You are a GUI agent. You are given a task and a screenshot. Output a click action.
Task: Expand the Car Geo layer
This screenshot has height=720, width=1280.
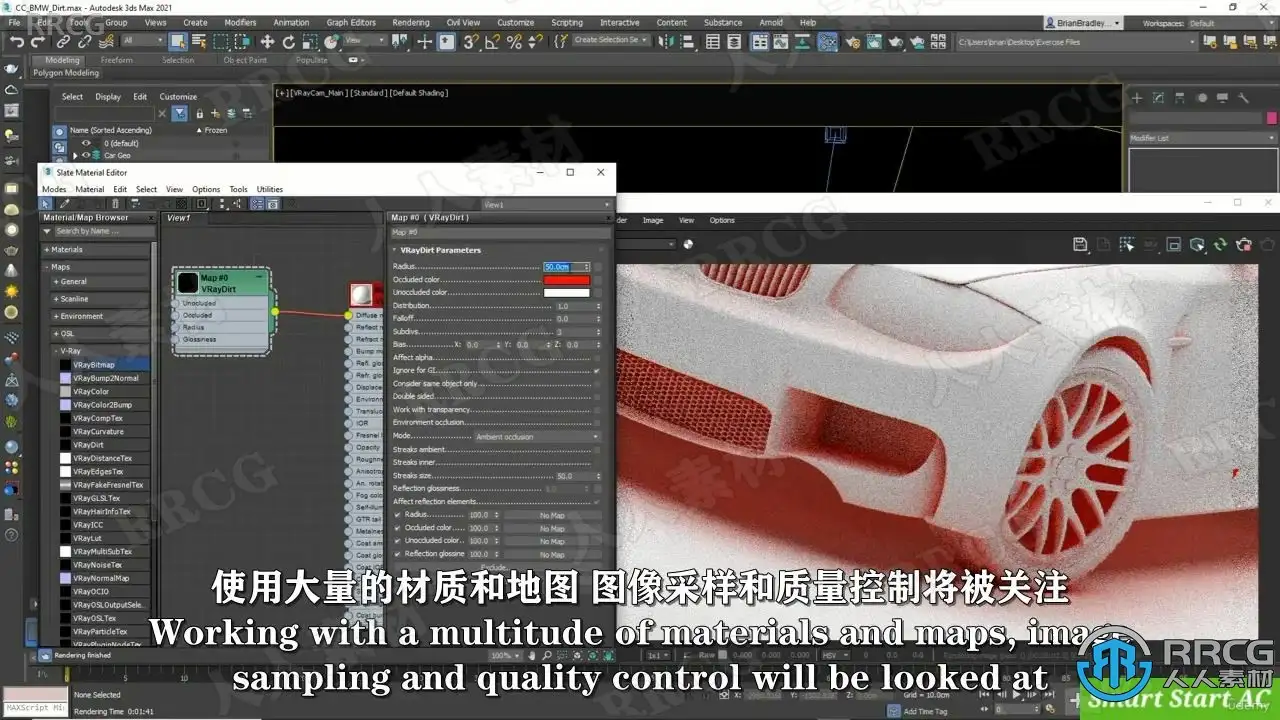tap(75, 156)
